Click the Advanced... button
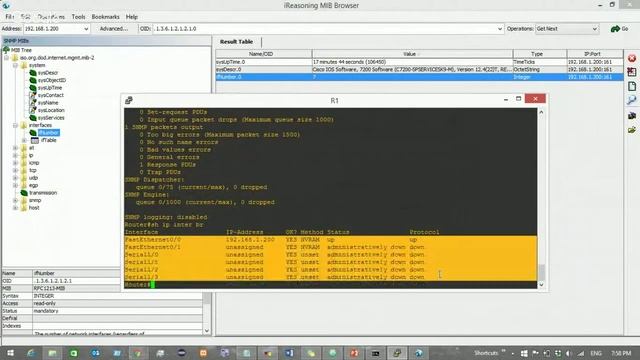Screen dimensions: 640x360 [114, 29]
